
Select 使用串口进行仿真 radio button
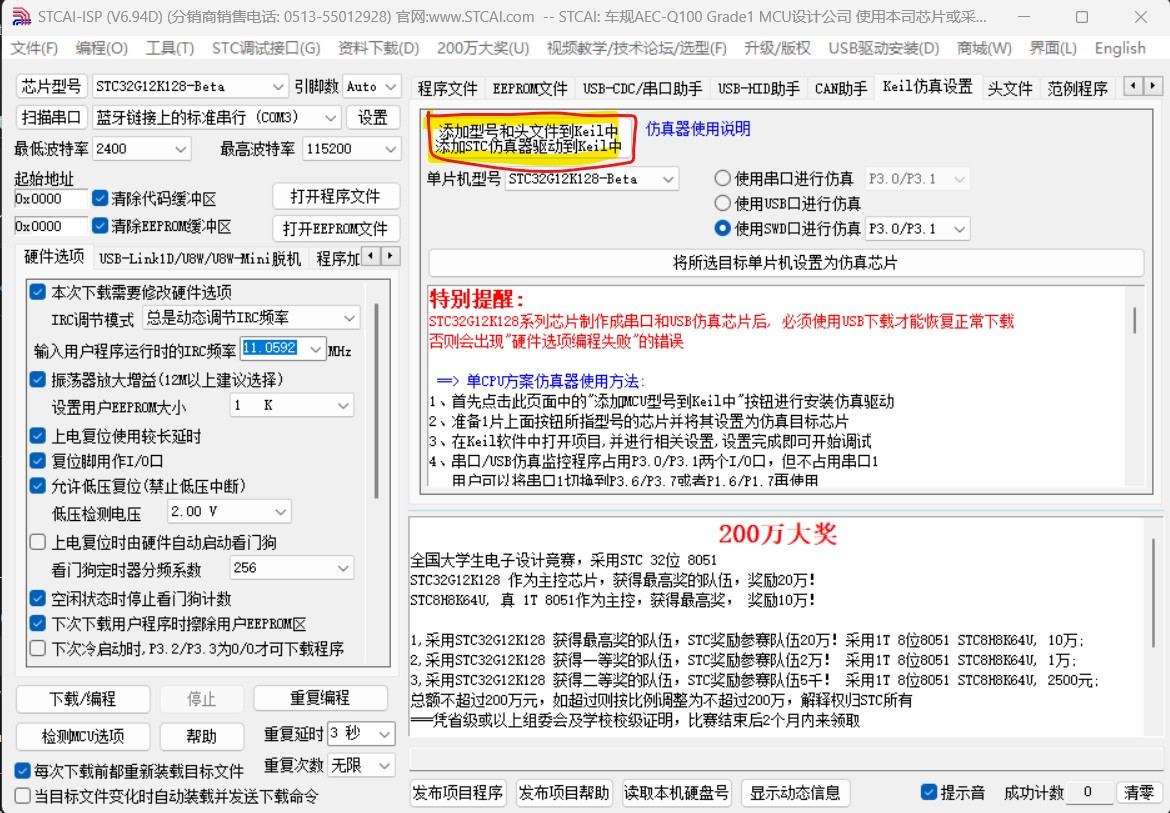click(722, 178)
